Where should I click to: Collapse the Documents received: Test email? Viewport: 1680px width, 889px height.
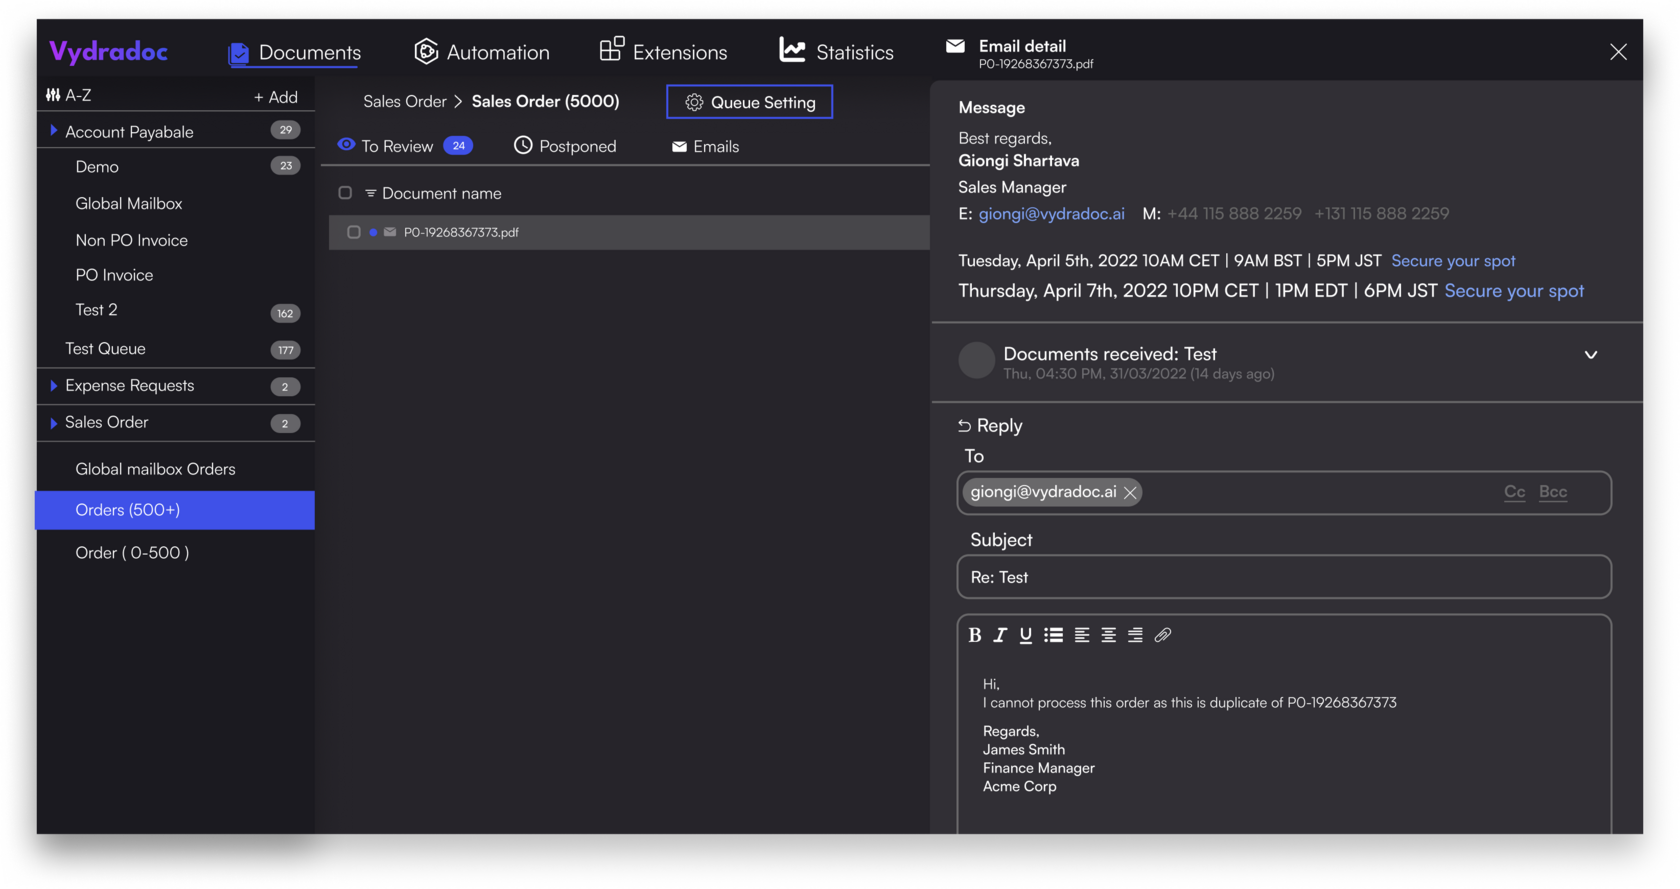(x=1590, y=355)
